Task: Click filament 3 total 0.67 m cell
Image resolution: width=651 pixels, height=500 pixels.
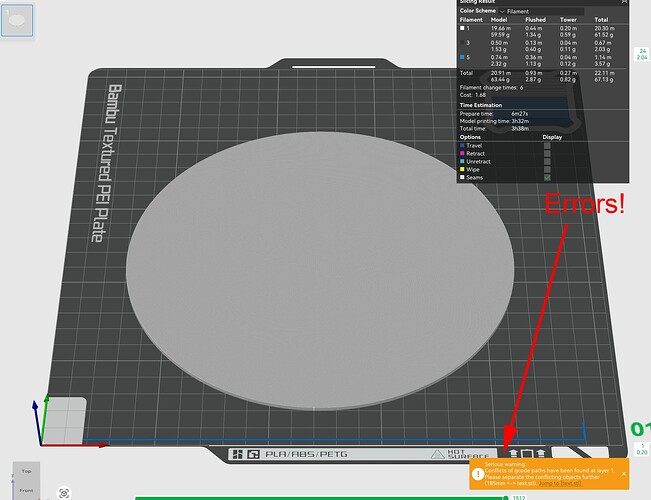Action: 602,43
